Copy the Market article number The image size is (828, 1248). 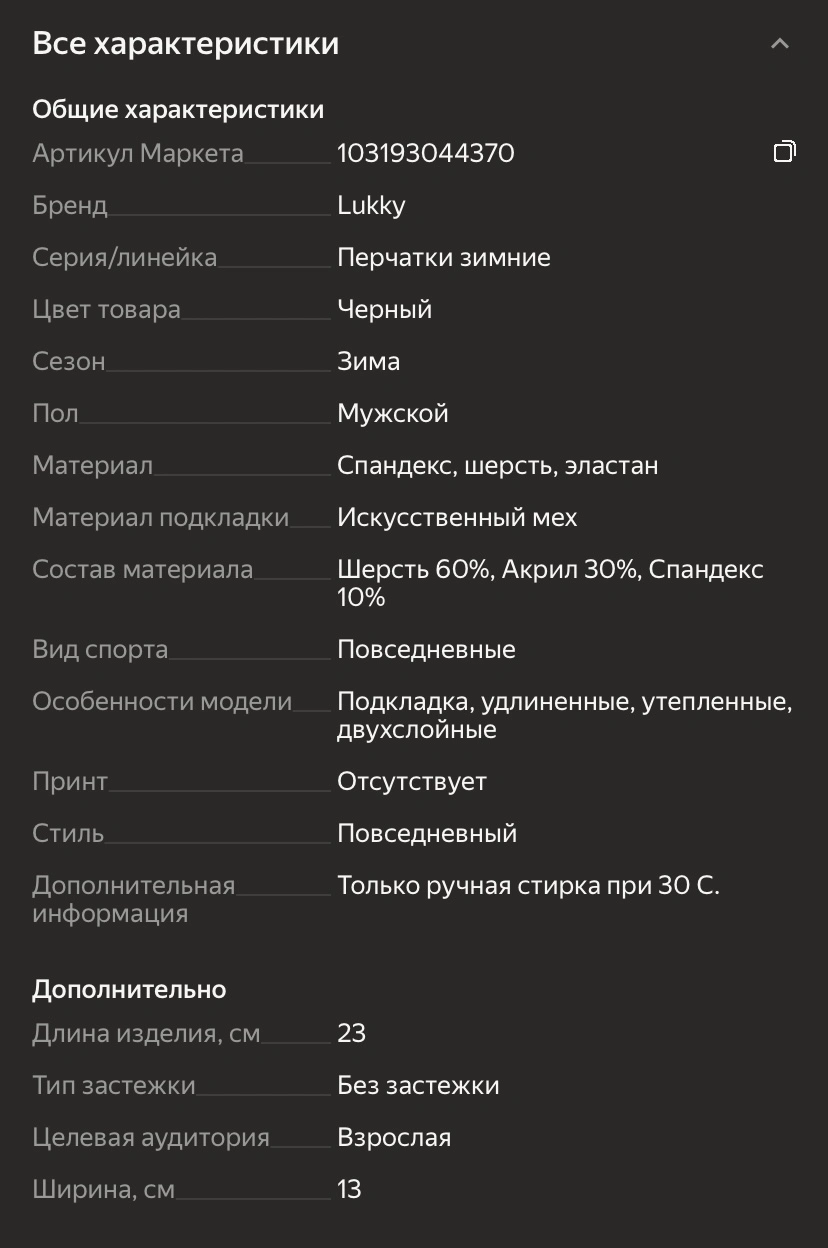click(x=784, y=152)
